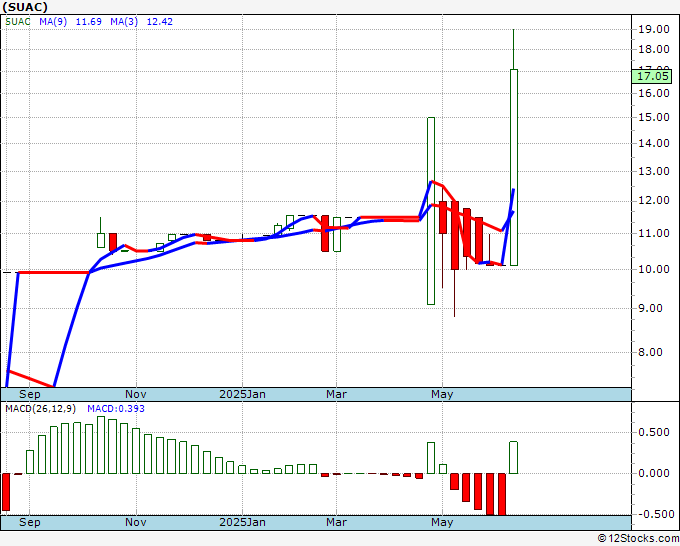Click the MA(3) value 12.42
Image resolution: width=680 pixels, height=546 pixels.
tap(160, 22)
